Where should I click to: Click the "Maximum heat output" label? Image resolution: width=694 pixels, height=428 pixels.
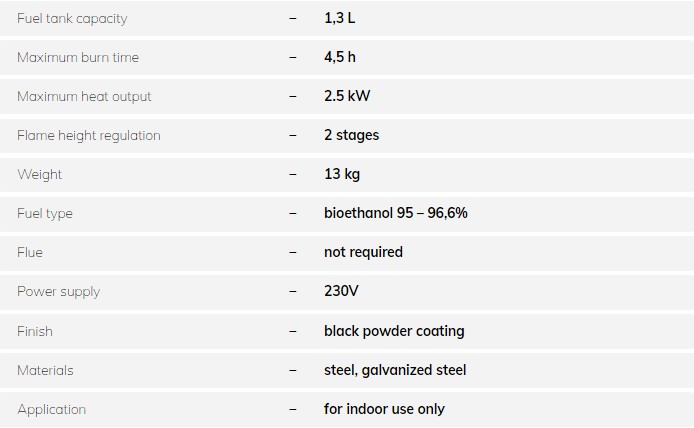(x=84, y=97)
